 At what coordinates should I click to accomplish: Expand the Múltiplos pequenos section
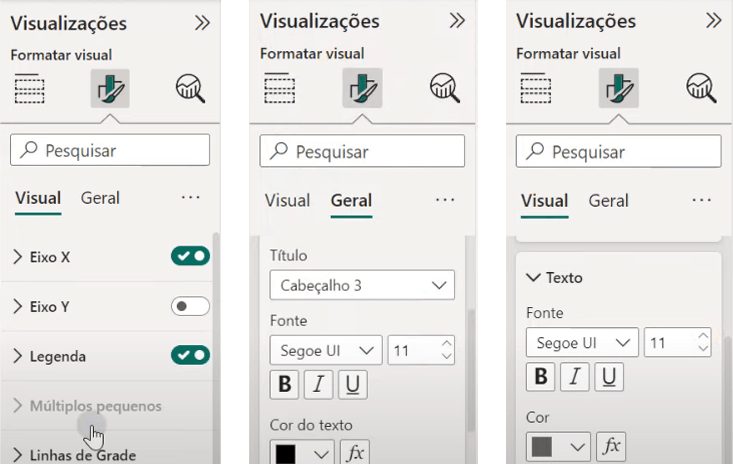(x=18, y=406)
